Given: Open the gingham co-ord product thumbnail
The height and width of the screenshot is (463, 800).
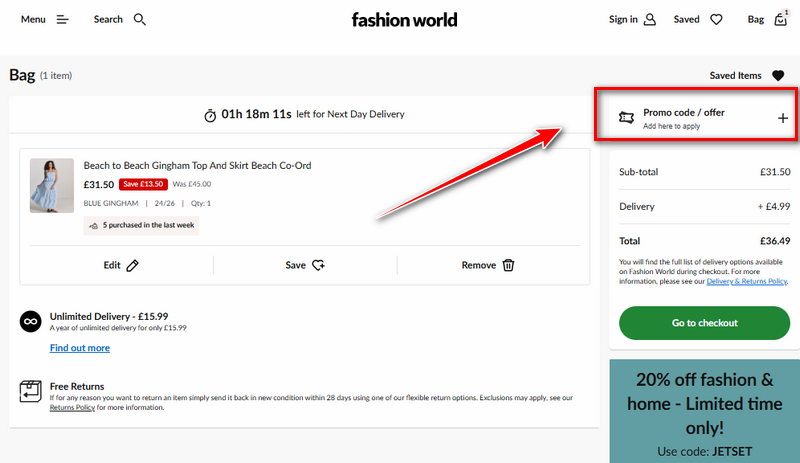Looking at the screenshot, I should point(52,185).
